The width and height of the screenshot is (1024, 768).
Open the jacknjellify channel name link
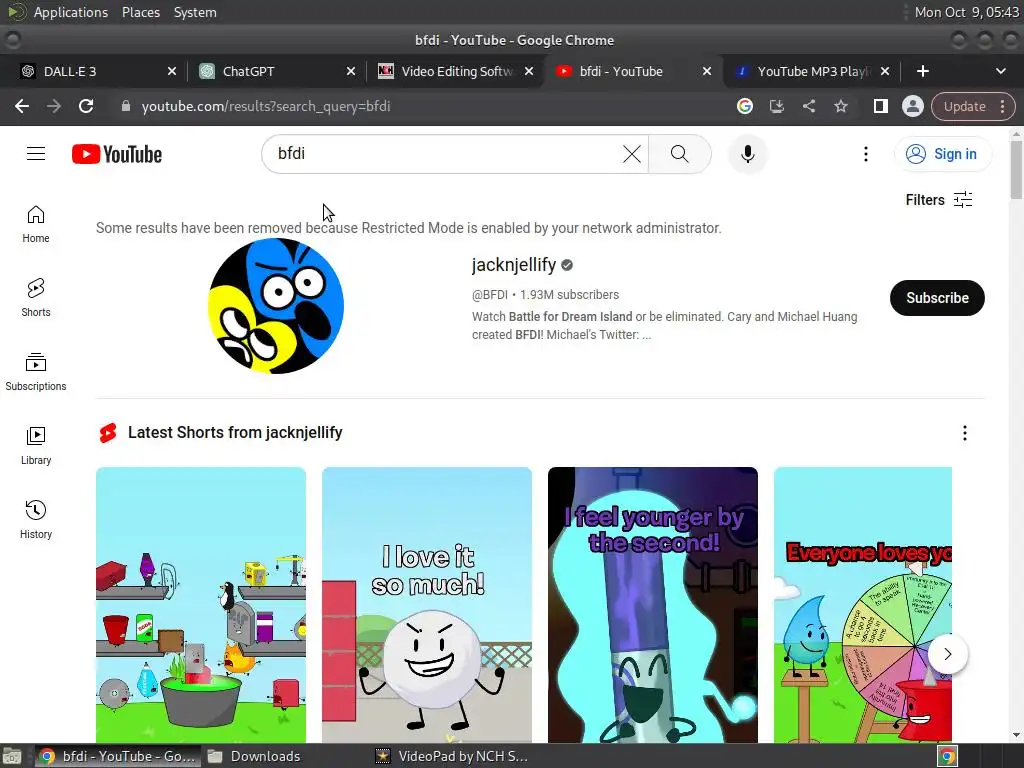pos(514,264)
